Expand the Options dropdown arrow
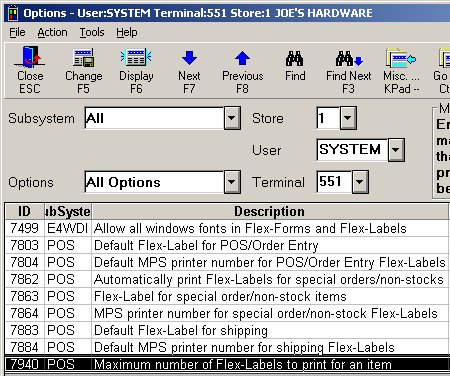This screenshot has height=376, width=450. [232, 182]
